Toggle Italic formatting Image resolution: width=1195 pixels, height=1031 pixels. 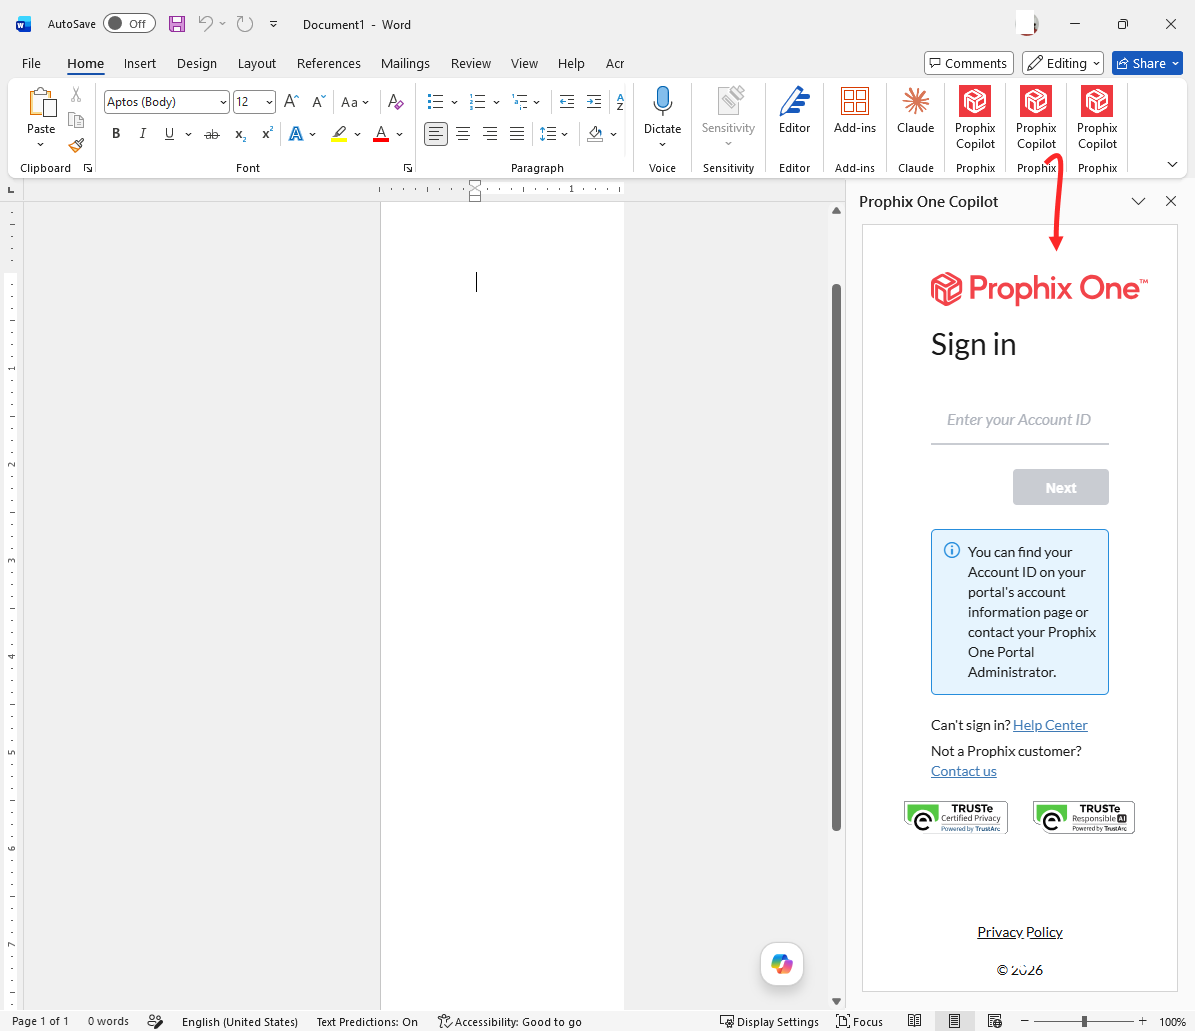click(x=143, y=134)
